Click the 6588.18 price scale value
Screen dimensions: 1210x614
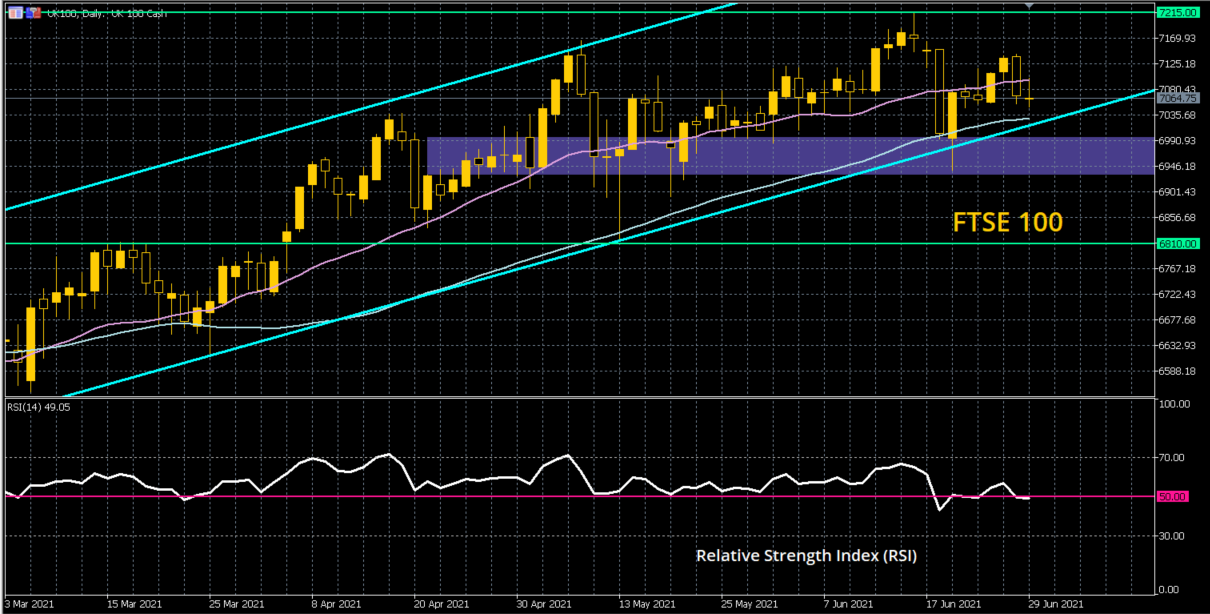coord(1177,371)
